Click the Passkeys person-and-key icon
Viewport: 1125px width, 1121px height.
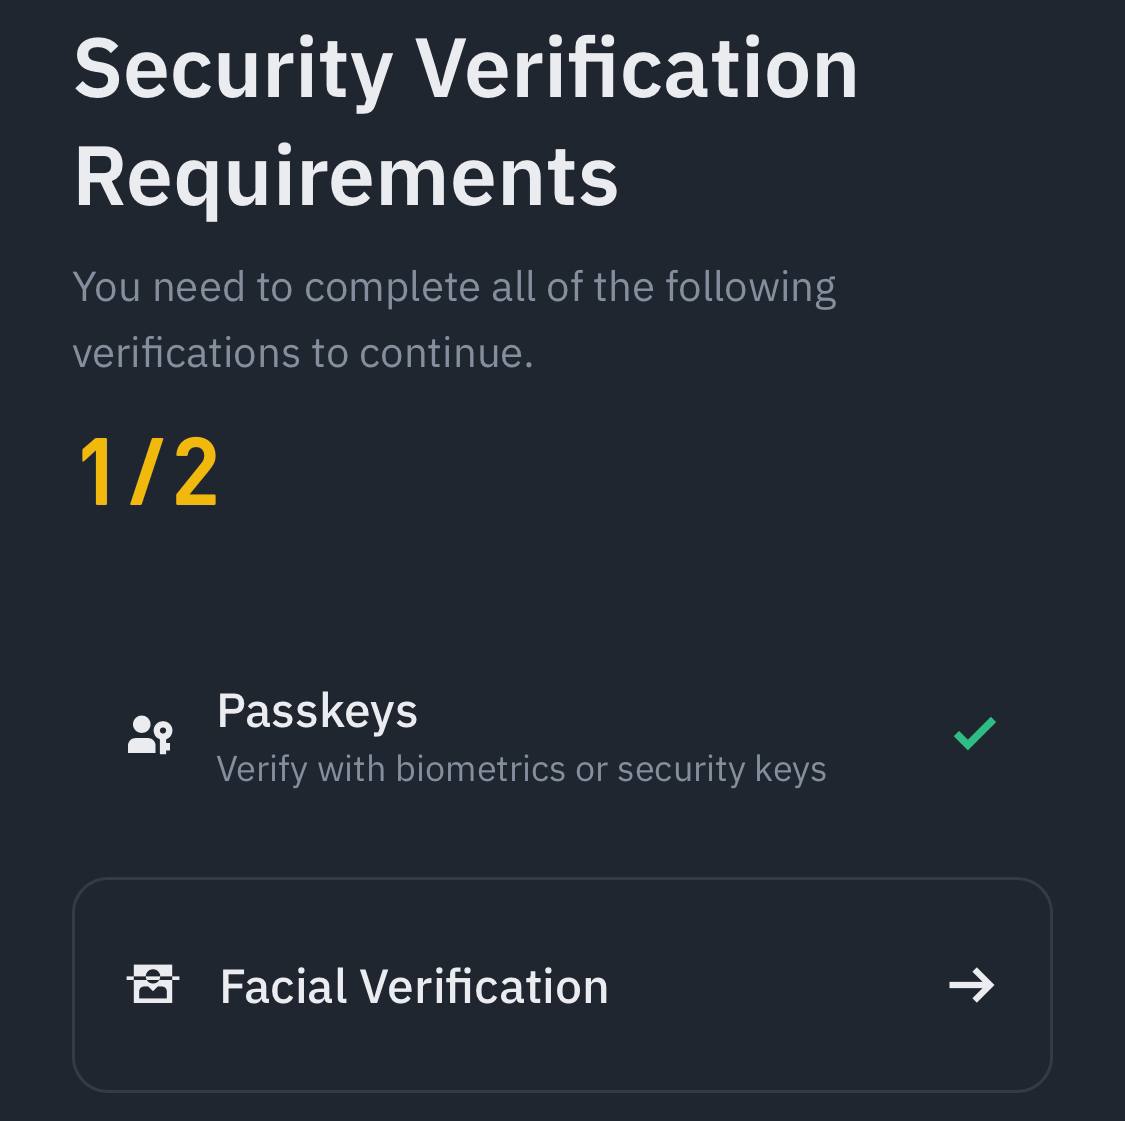[x=150, y=734]
